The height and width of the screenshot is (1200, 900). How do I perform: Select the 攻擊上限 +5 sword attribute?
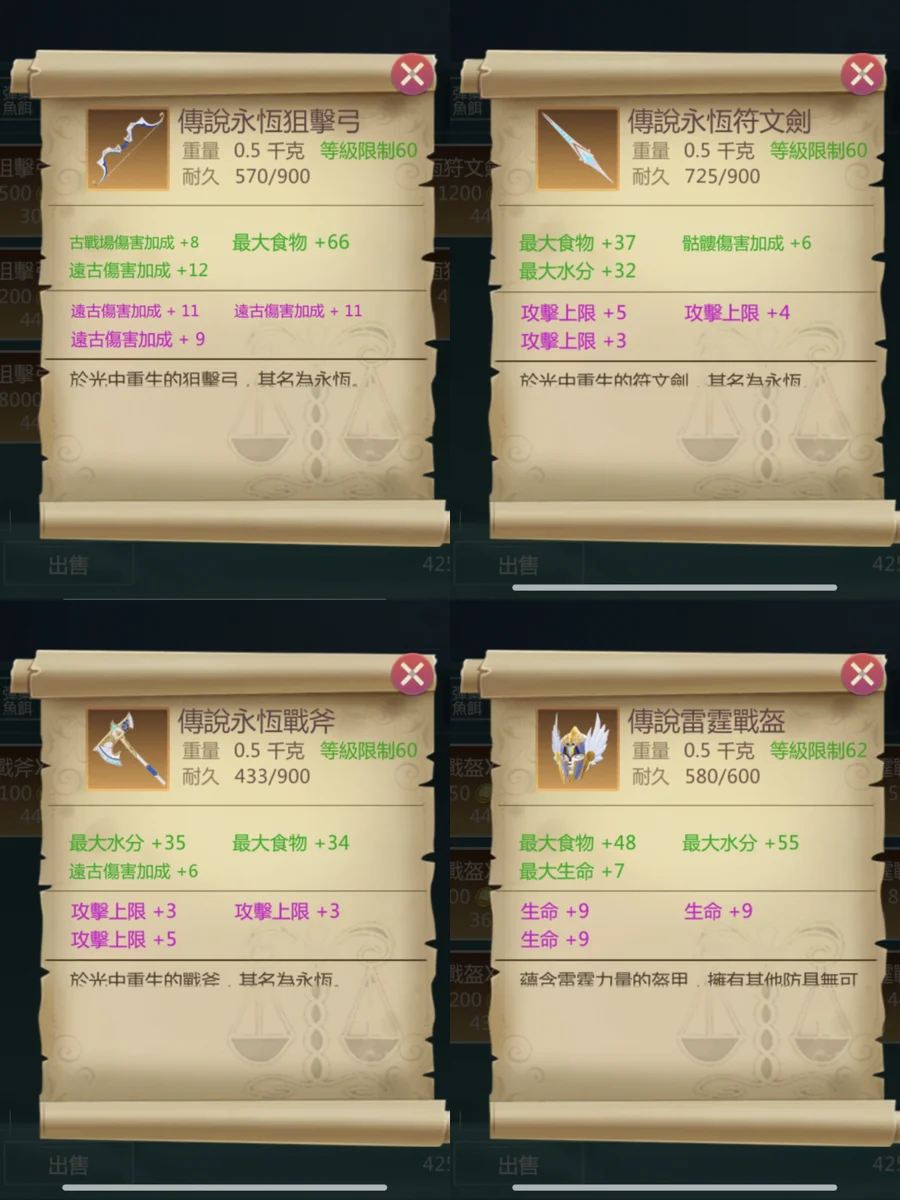point(574,313)
